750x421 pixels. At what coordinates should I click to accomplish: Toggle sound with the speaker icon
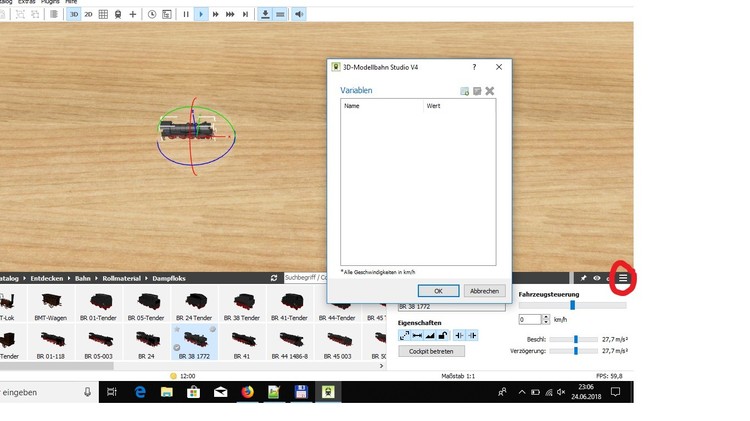(x=299, y=14)
